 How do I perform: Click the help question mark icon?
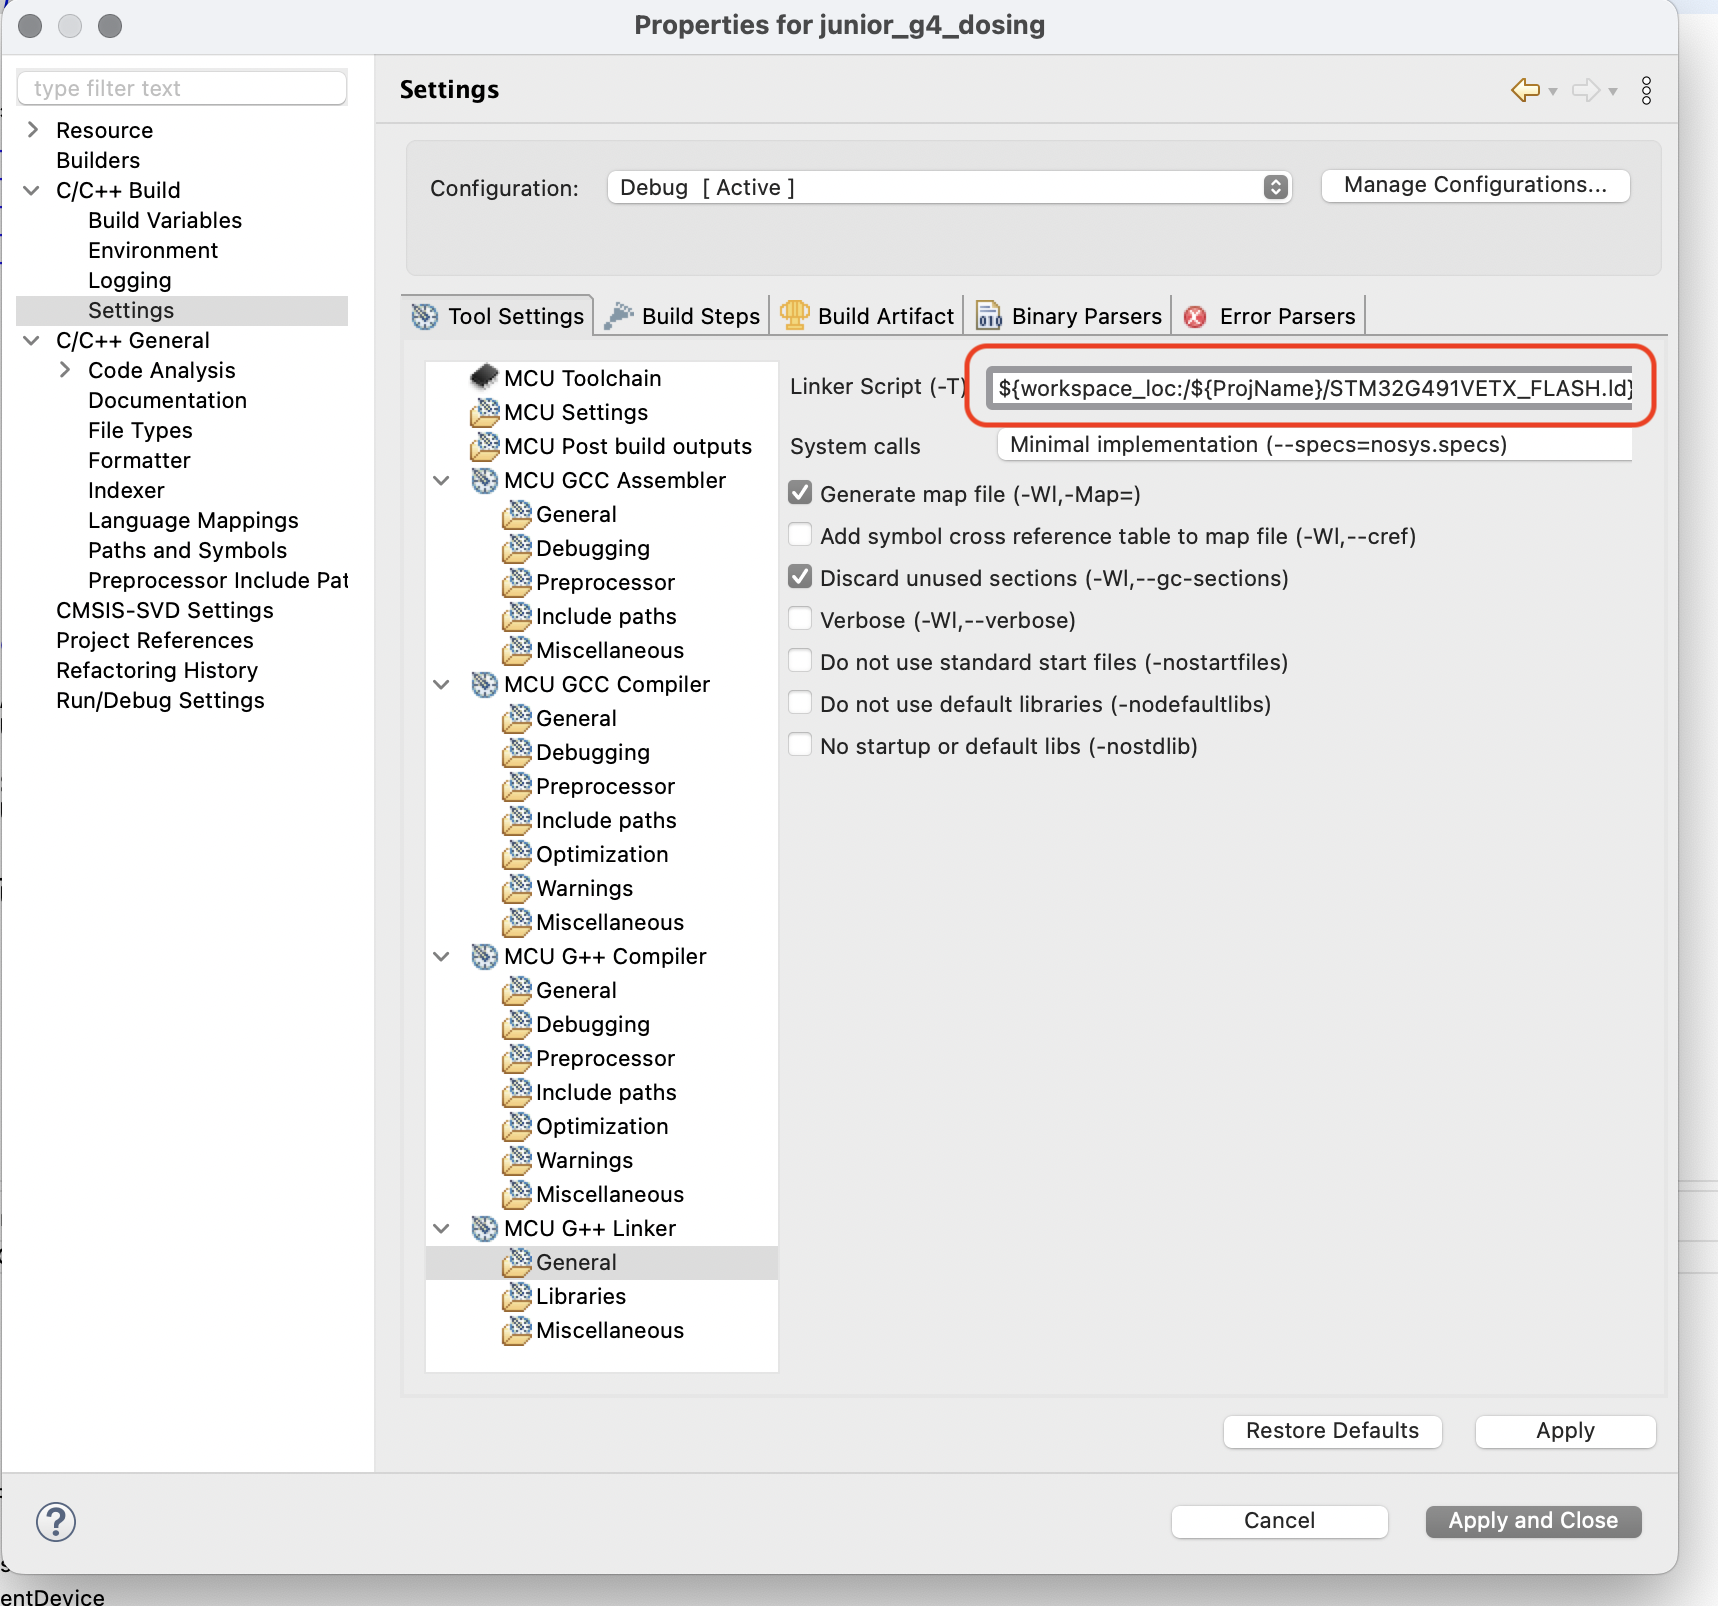(56, 1521)
